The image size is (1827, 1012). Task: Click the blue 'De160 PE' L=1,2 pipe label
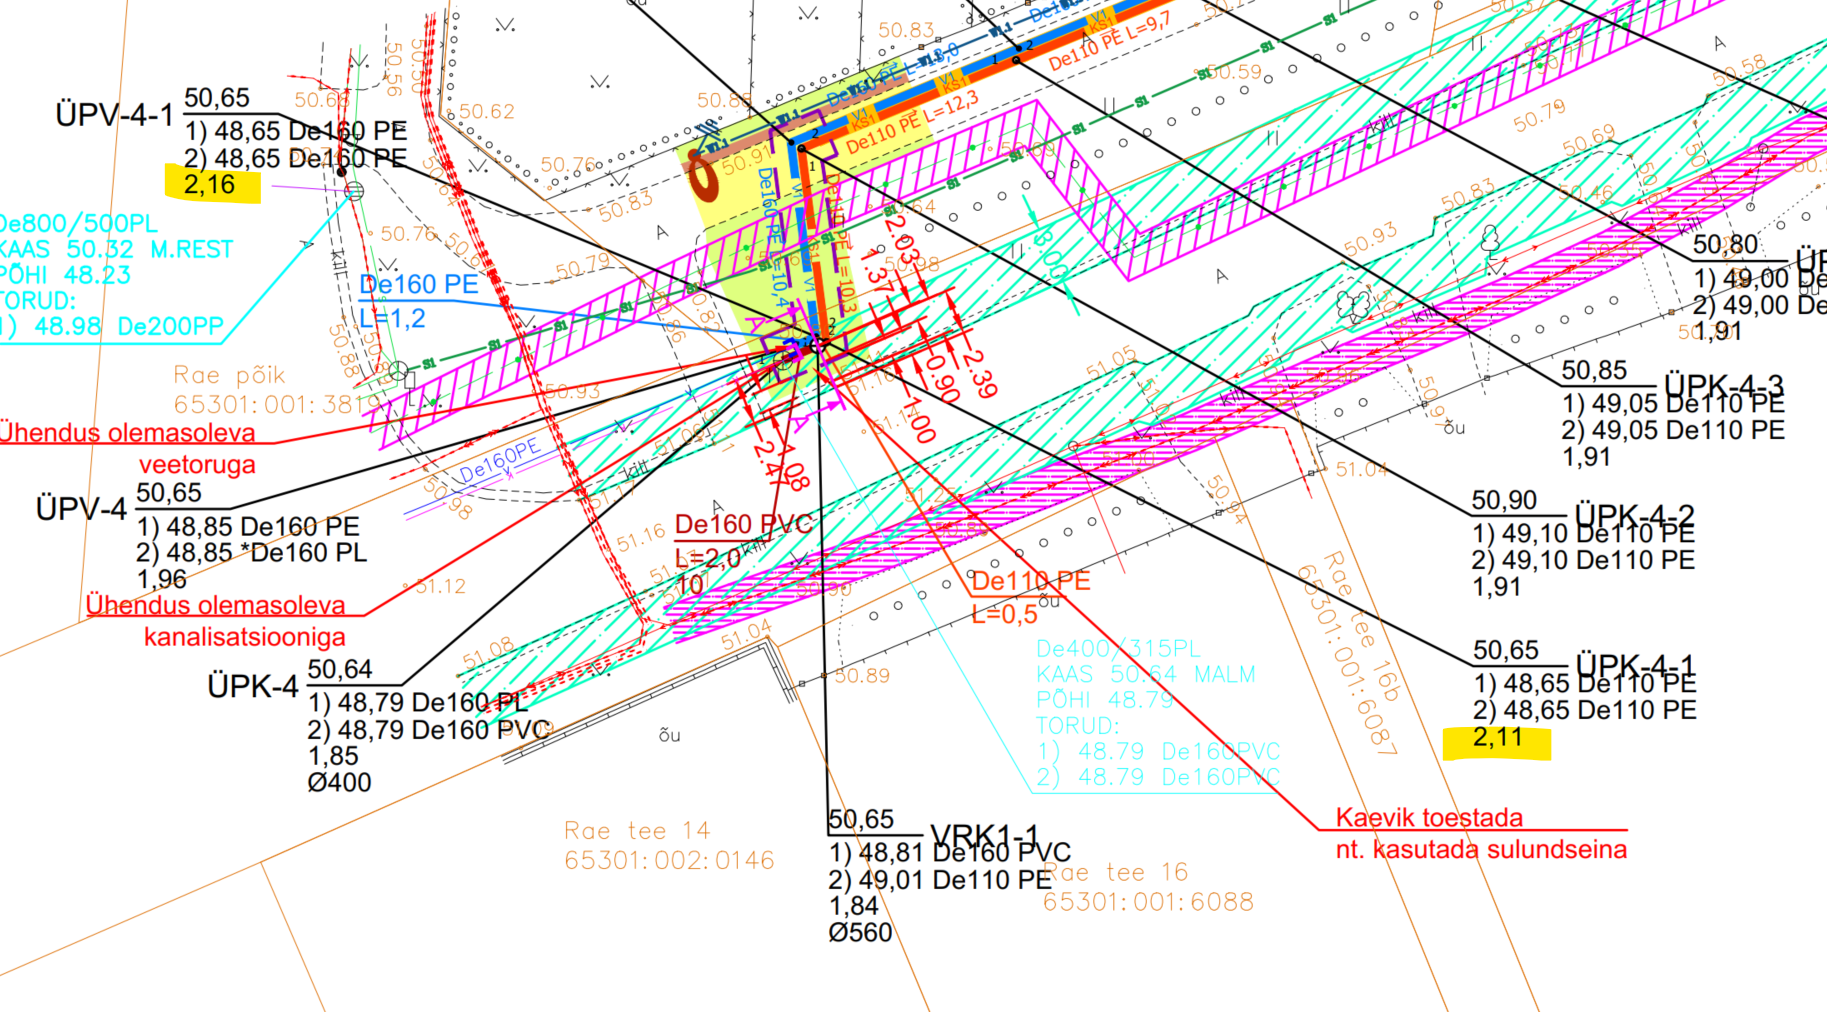pos(418,285)
